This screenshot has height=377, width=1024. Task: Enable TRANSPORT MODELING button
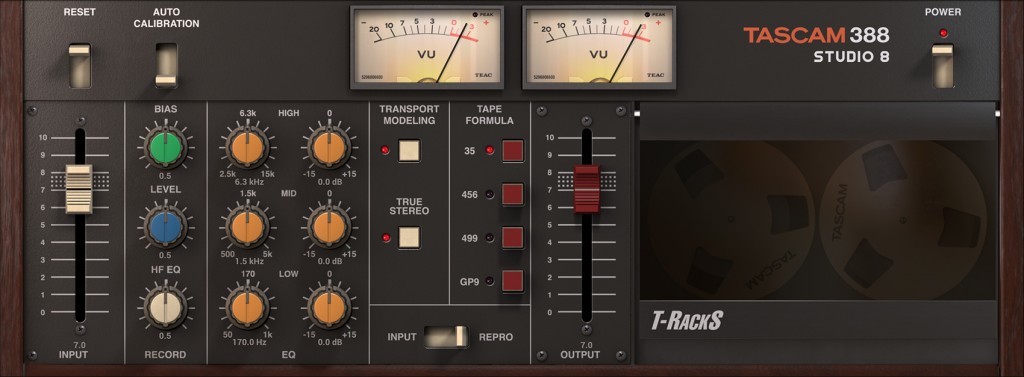click(x=409, y=150)
